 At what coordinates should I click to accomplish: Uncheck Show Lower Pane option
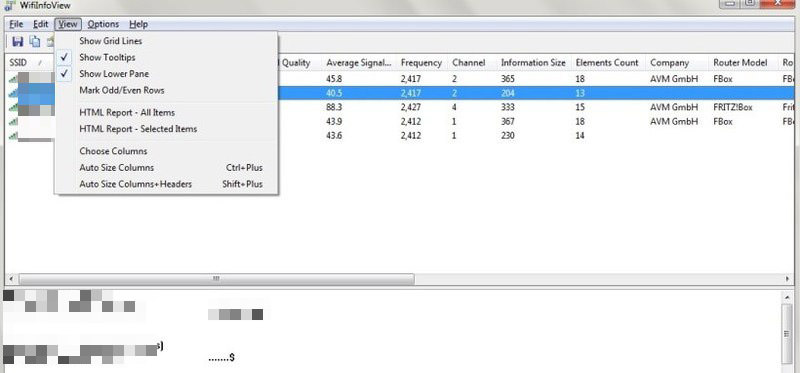coord(166,73)
